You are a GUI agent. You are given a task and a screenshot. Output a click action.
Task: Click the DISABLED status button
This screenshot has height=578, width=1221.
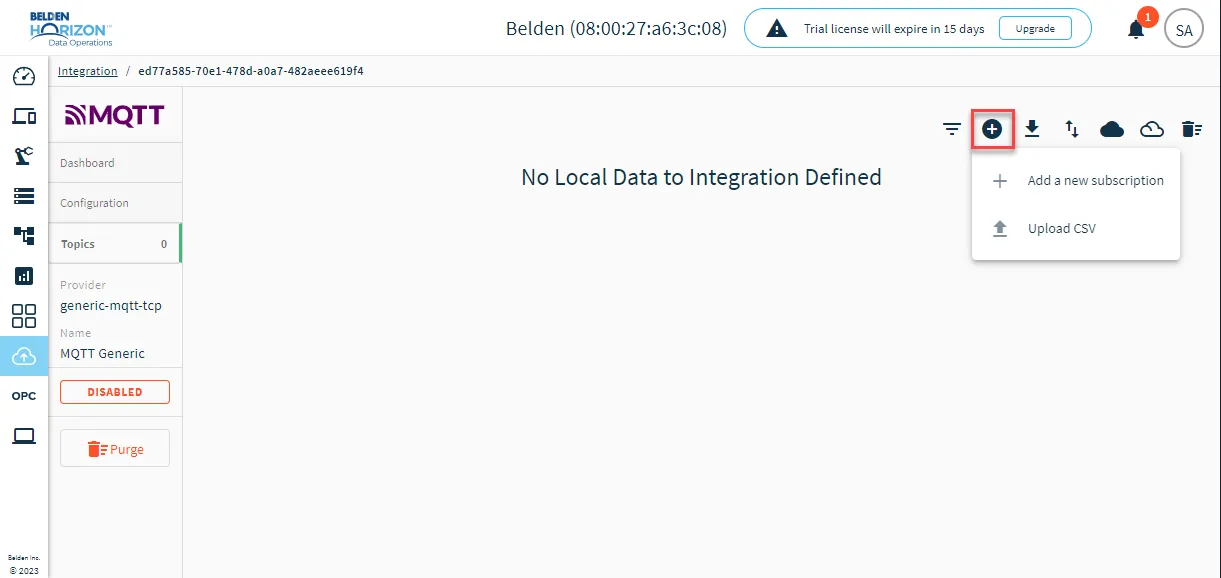click(115, 392)
